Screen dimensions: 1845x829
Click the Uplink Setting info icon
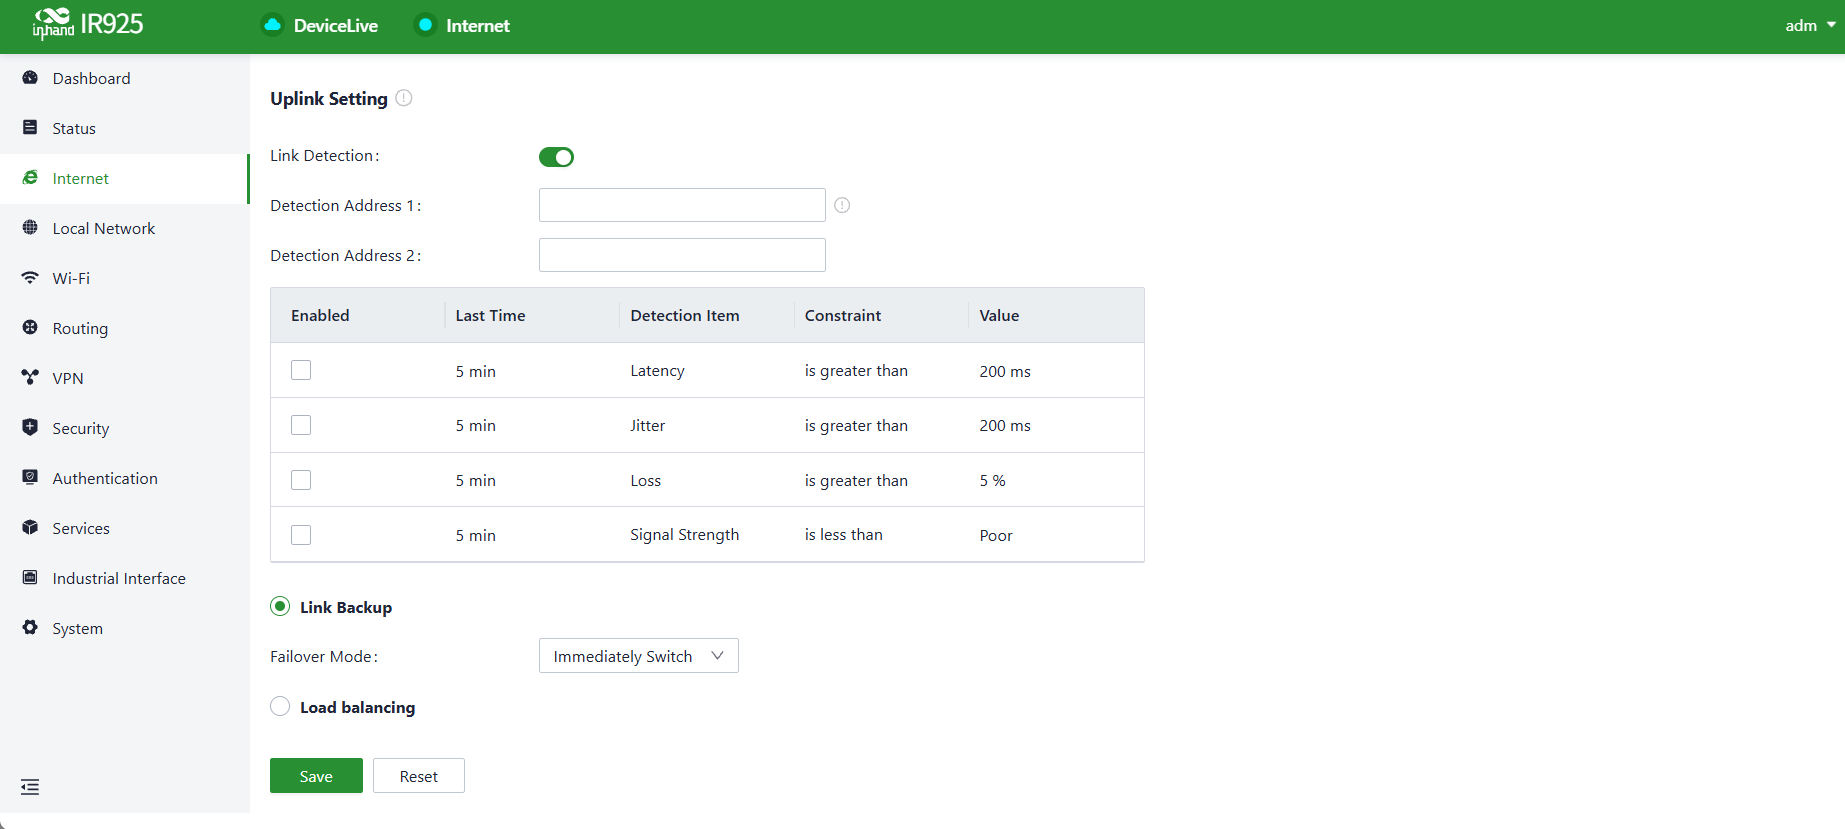pos(404,98)
